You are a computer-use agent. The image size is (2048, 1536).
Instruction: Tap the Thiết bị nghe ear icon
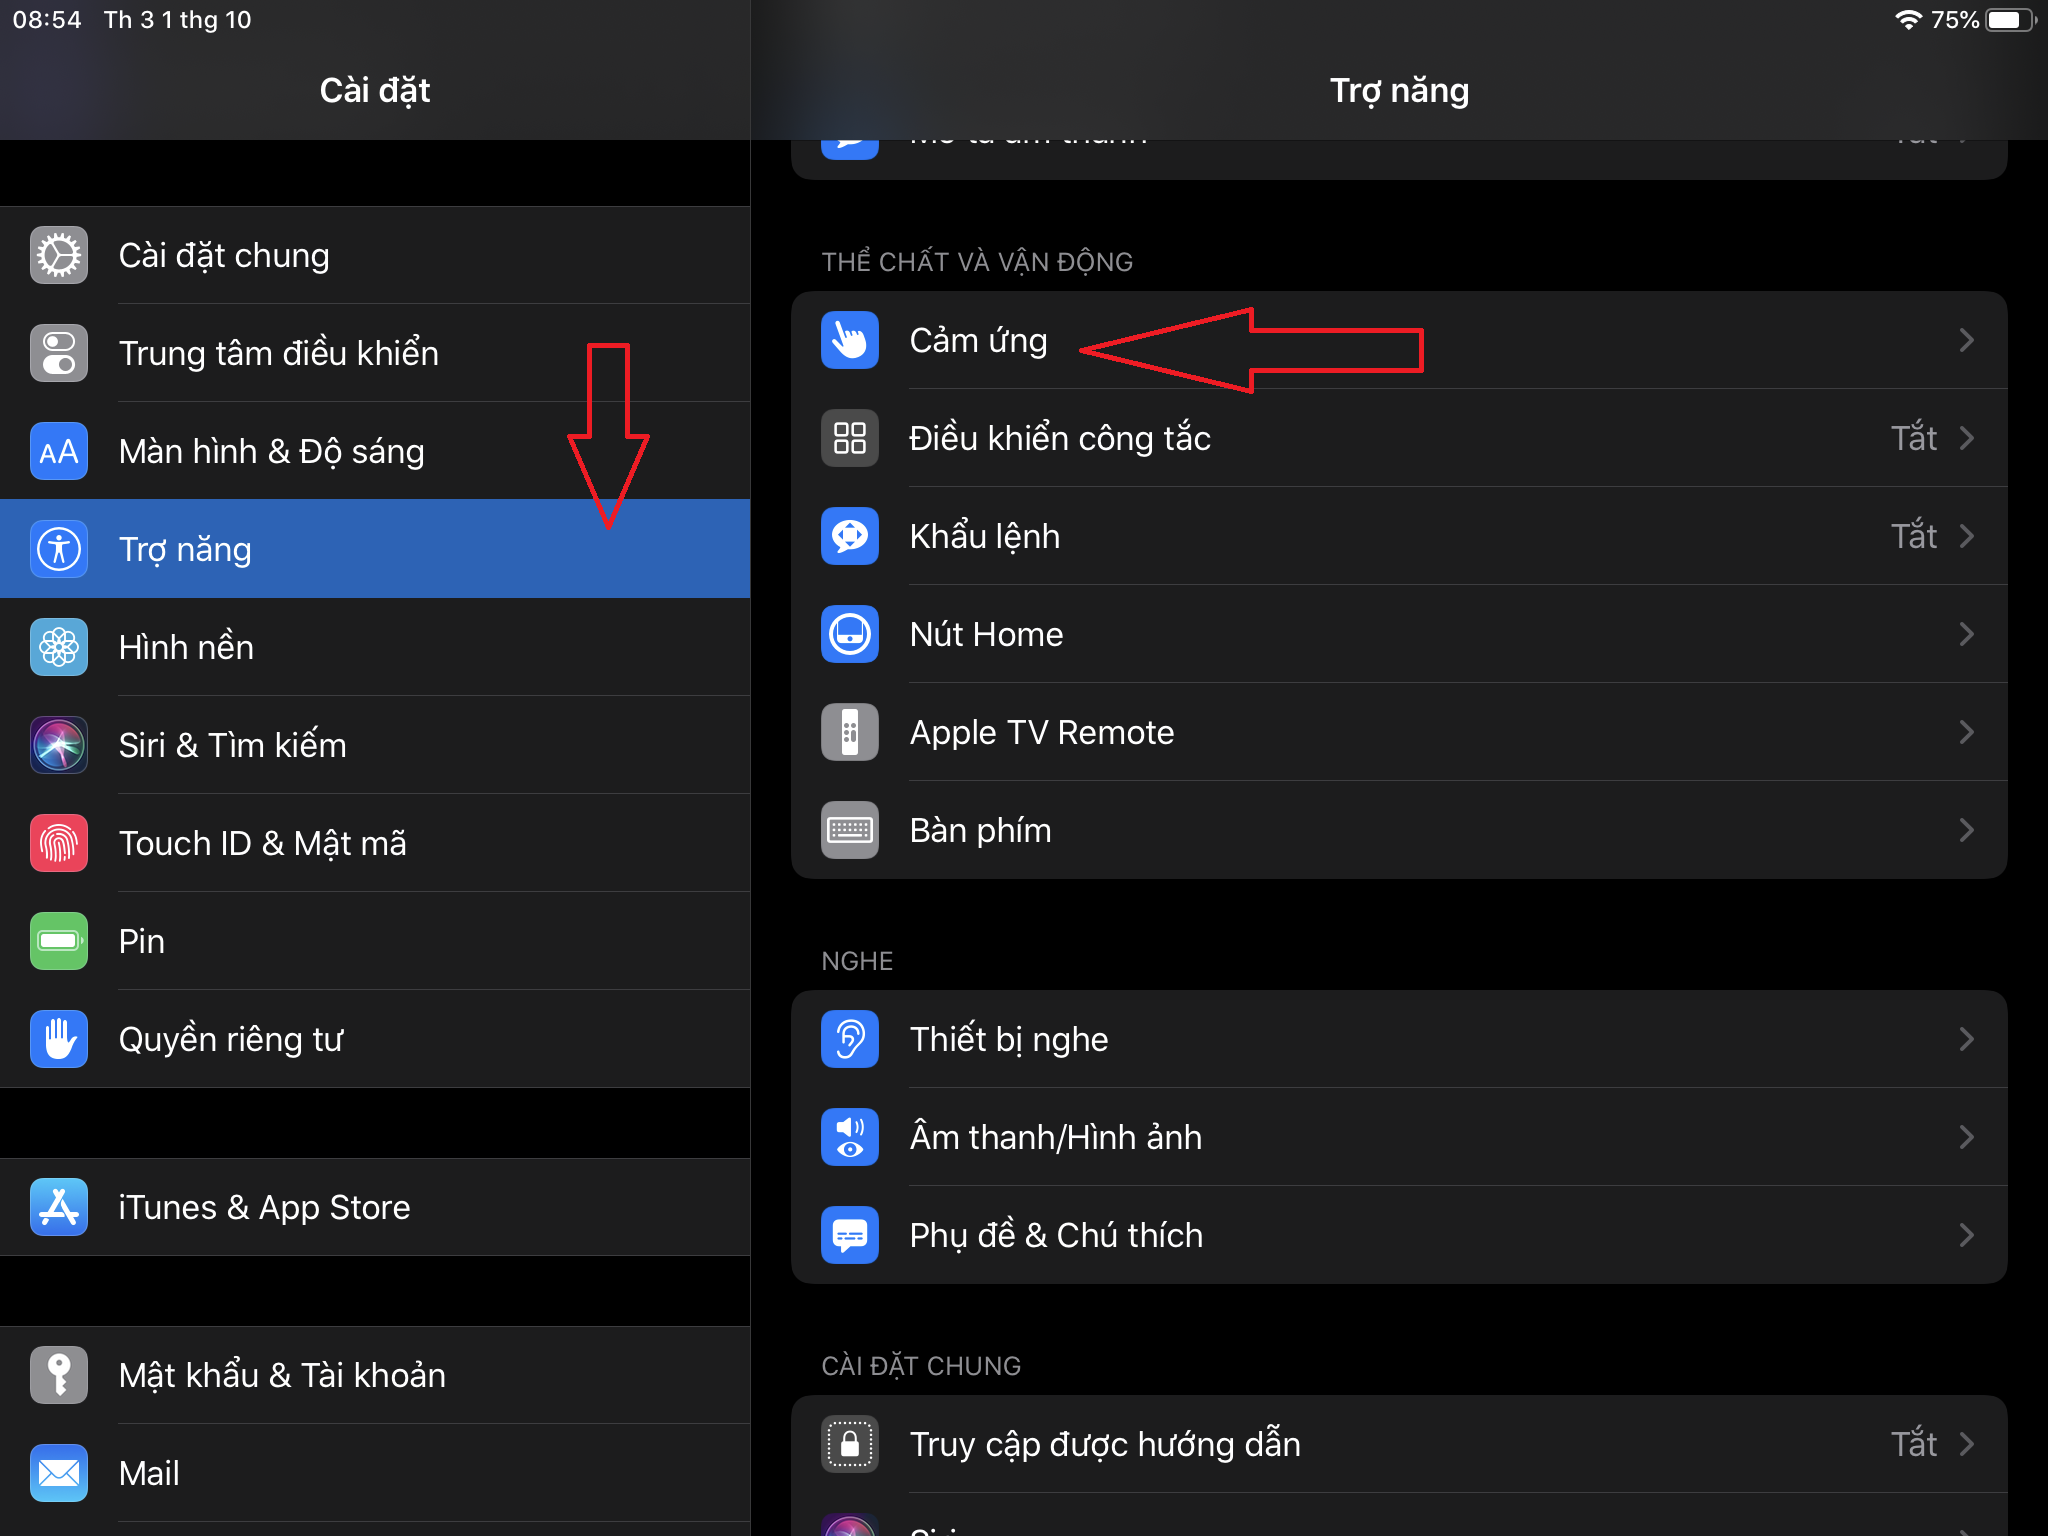pyautogui.click(x=850, y=1039)
